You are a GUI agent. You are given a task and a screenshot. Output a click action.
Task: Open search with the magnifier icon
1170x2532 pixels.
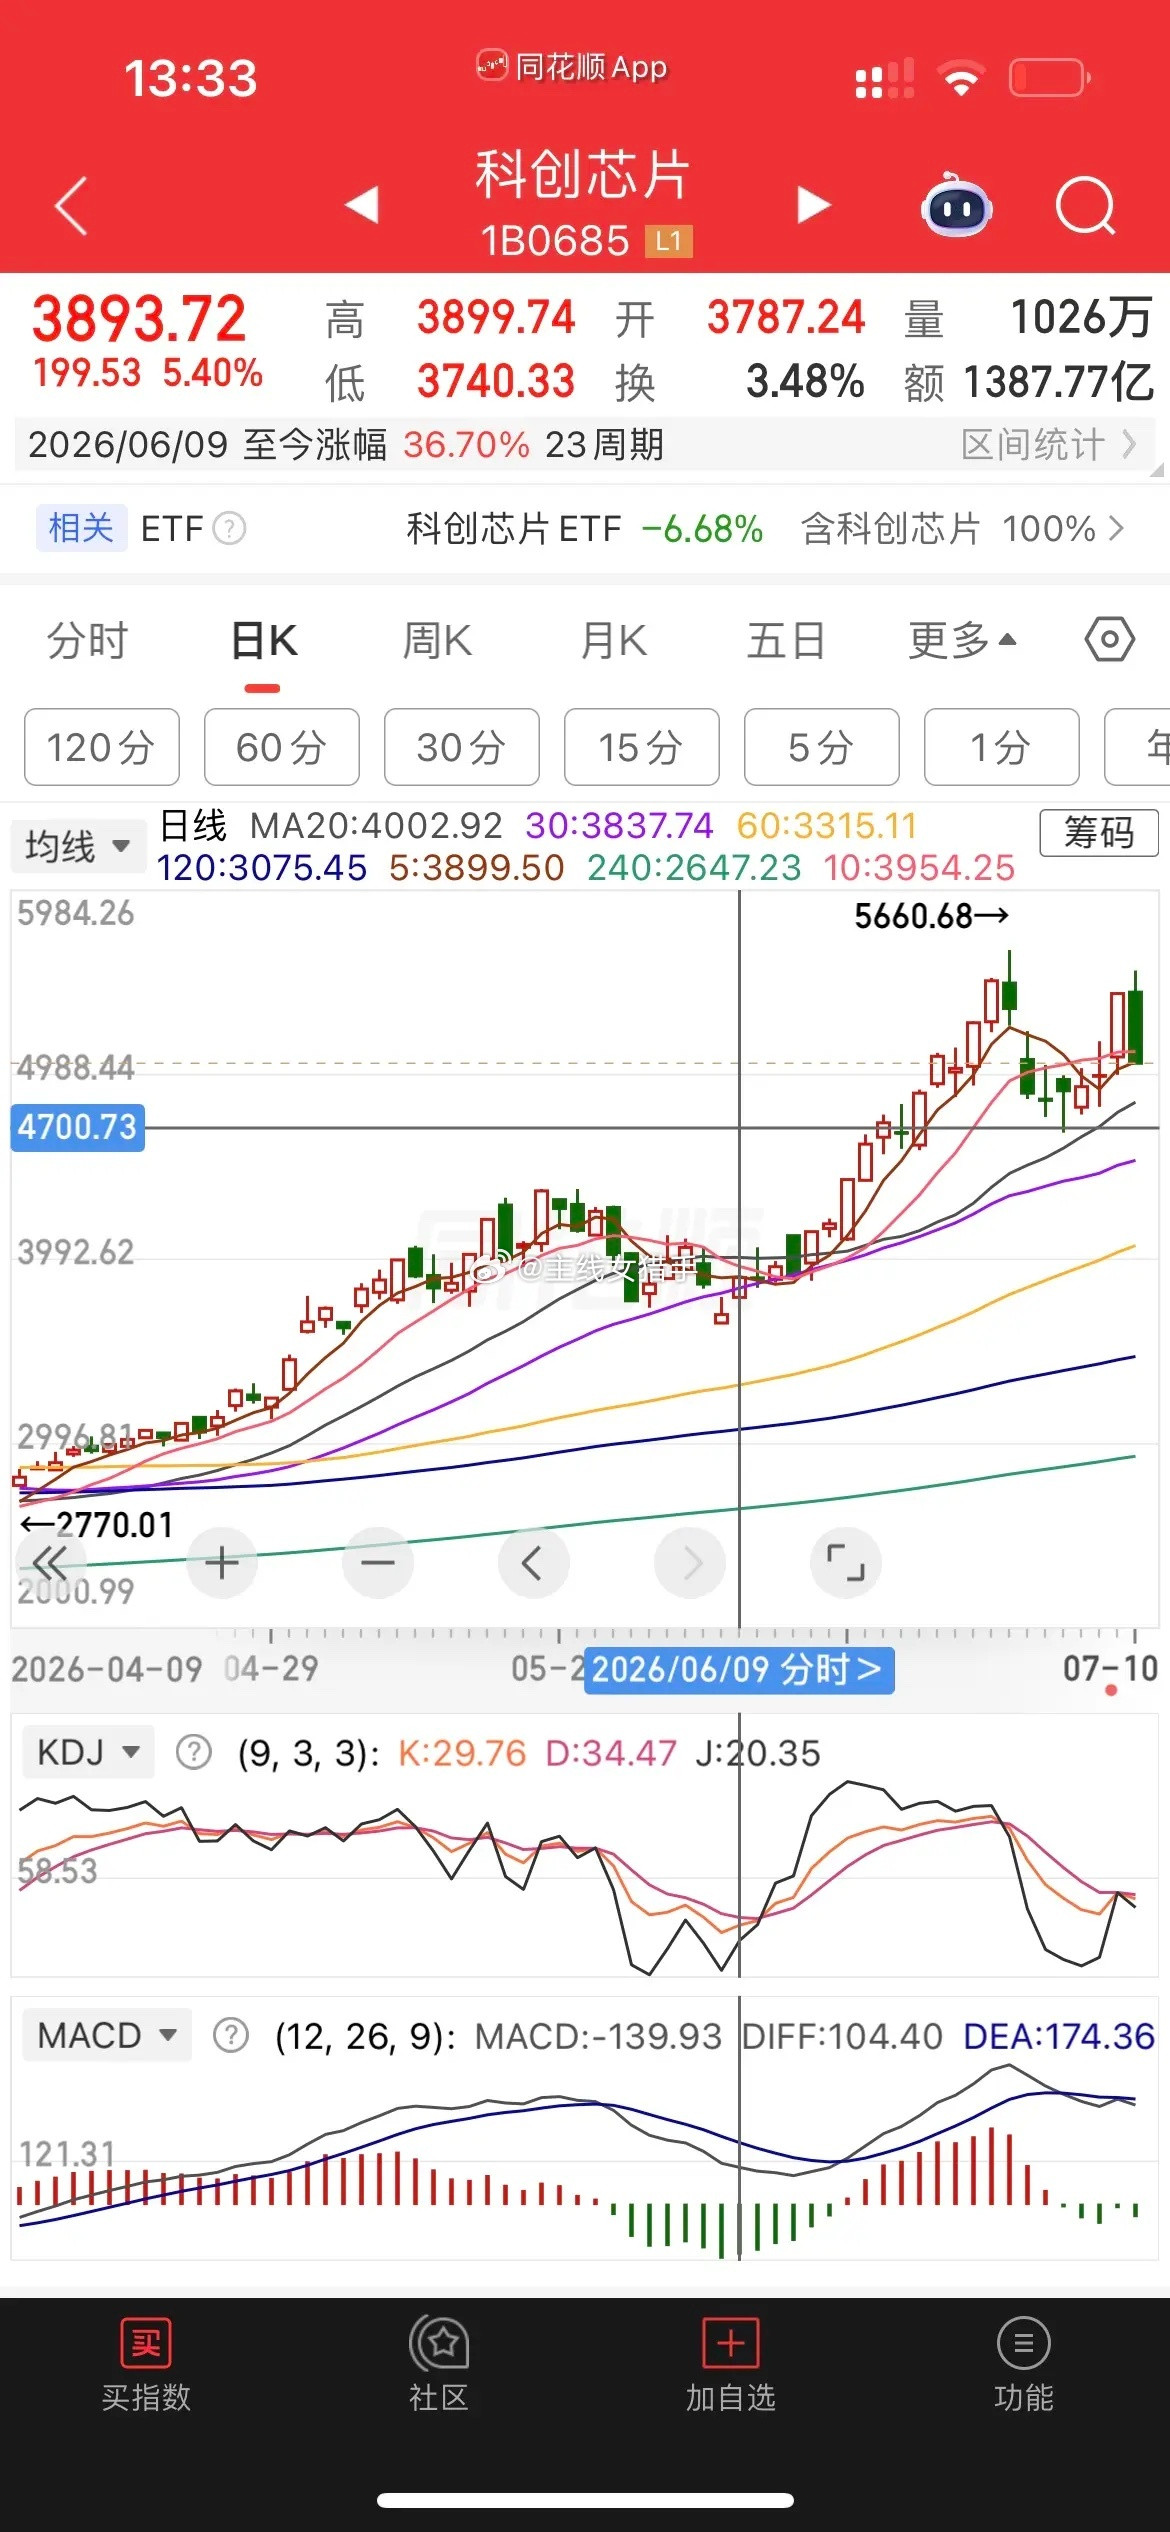click(x=1086, y=205)
